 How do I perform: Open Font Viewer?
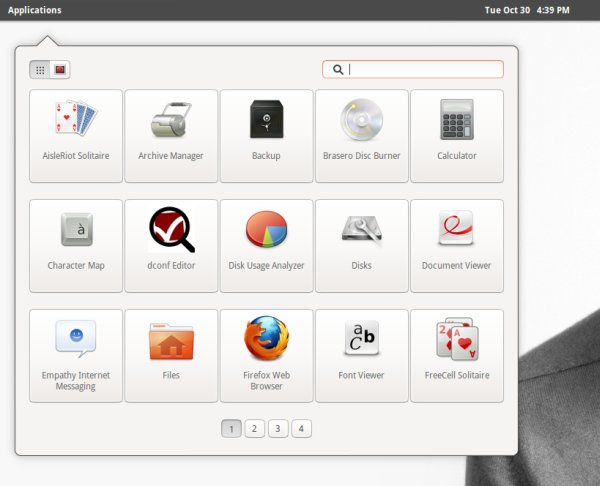362,356
